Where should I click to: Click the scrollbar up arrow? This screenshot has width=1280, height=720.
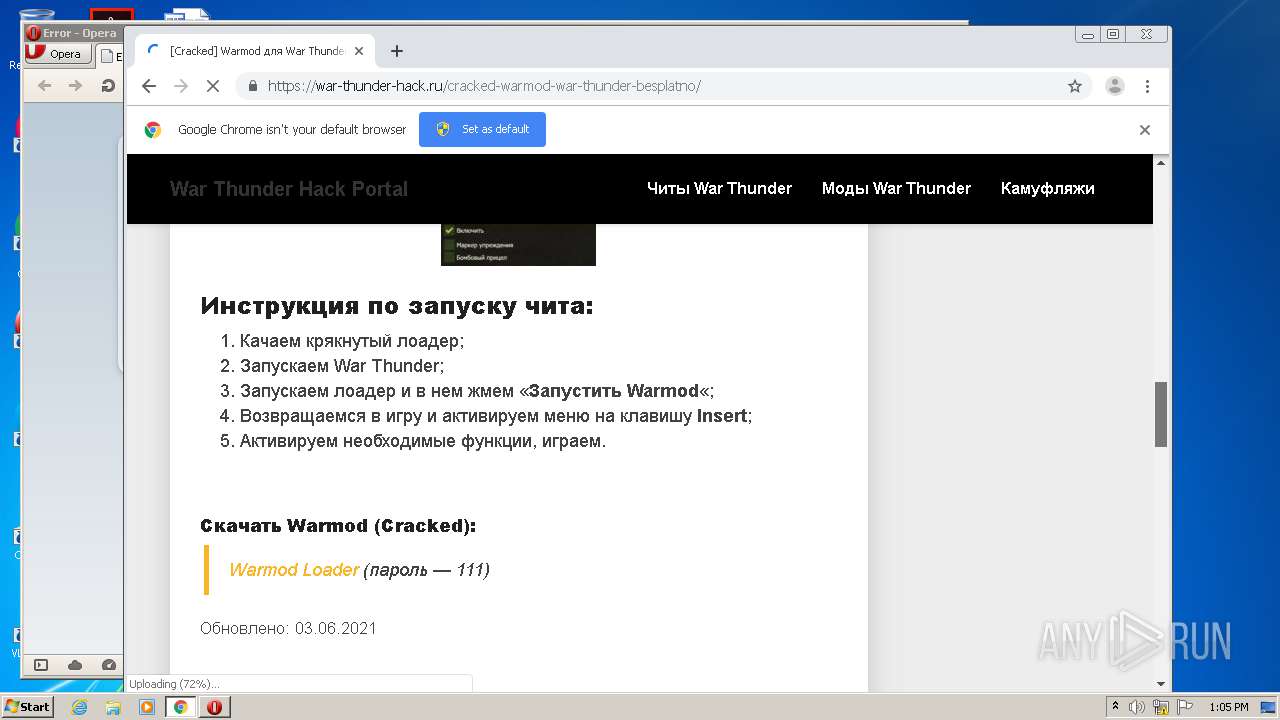(x=1161, y=161)
